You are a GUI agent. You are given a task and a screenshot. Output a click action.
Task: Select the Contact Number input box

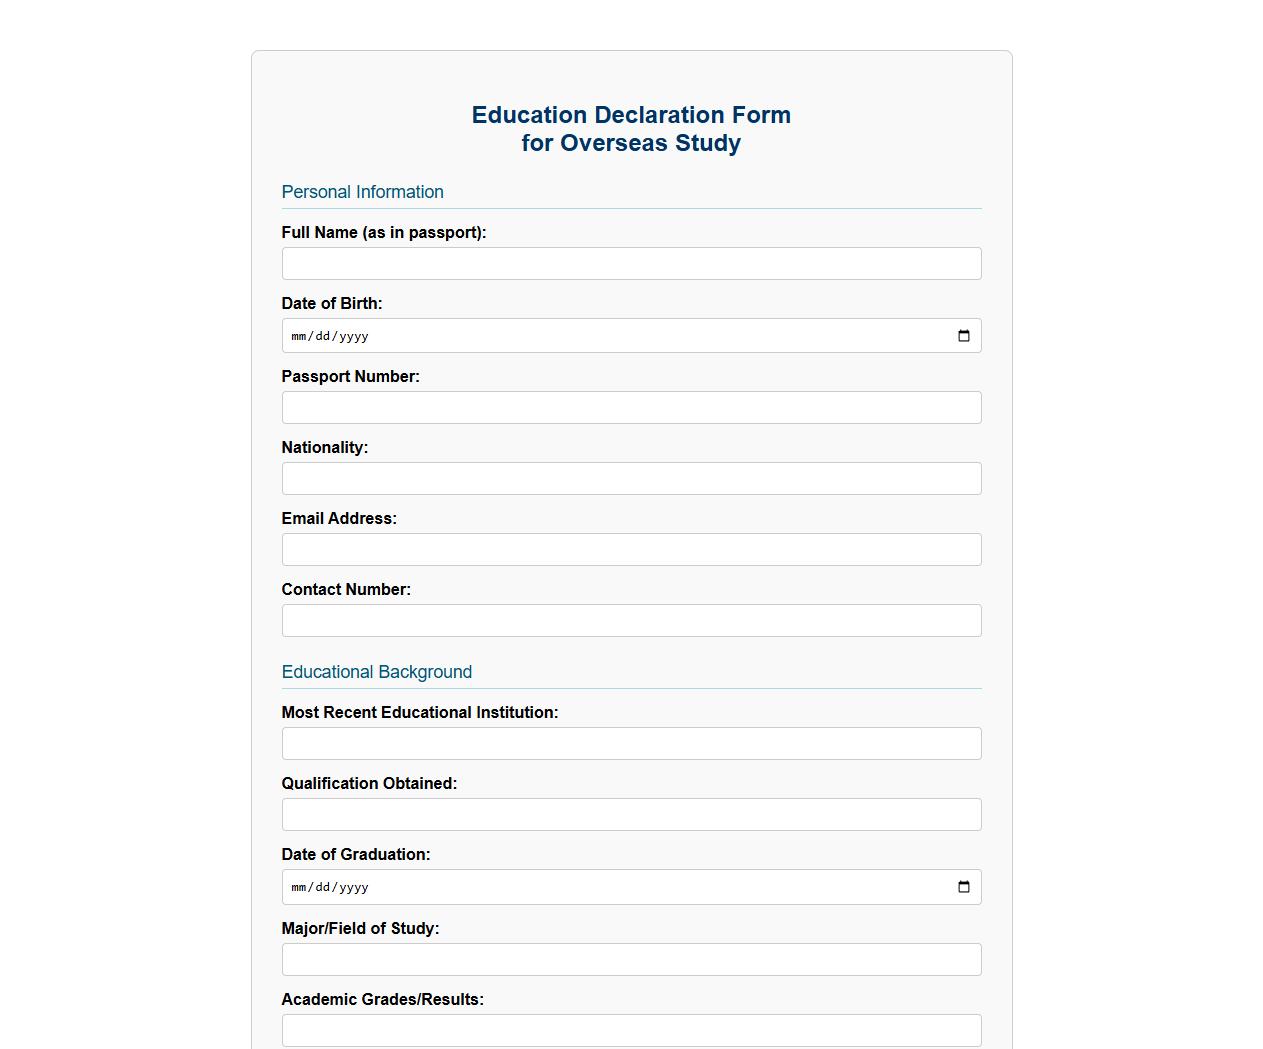(x=631, y=620)
